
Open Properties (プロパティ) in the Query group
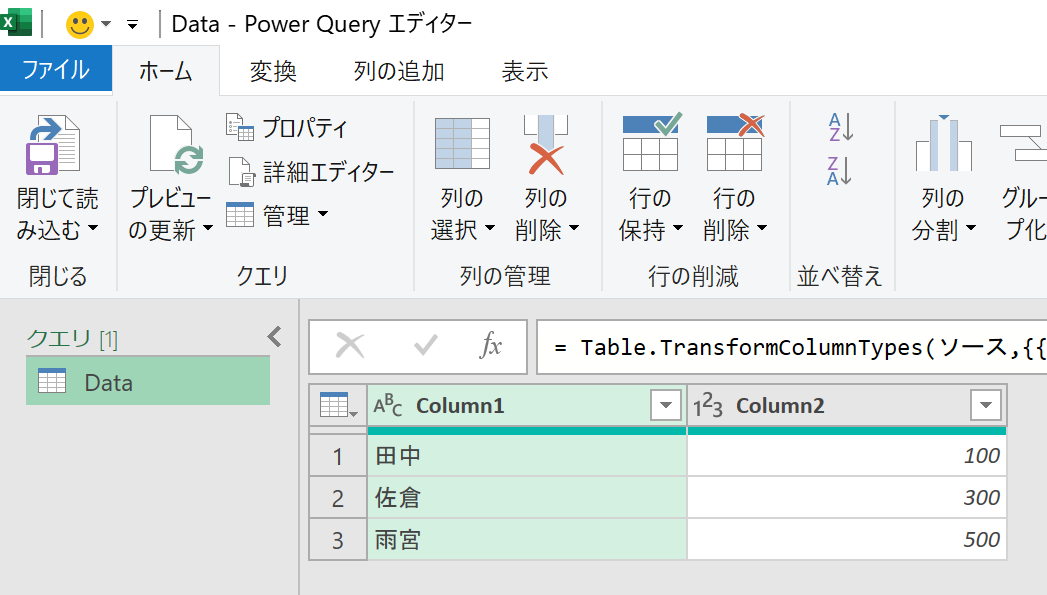288,128
